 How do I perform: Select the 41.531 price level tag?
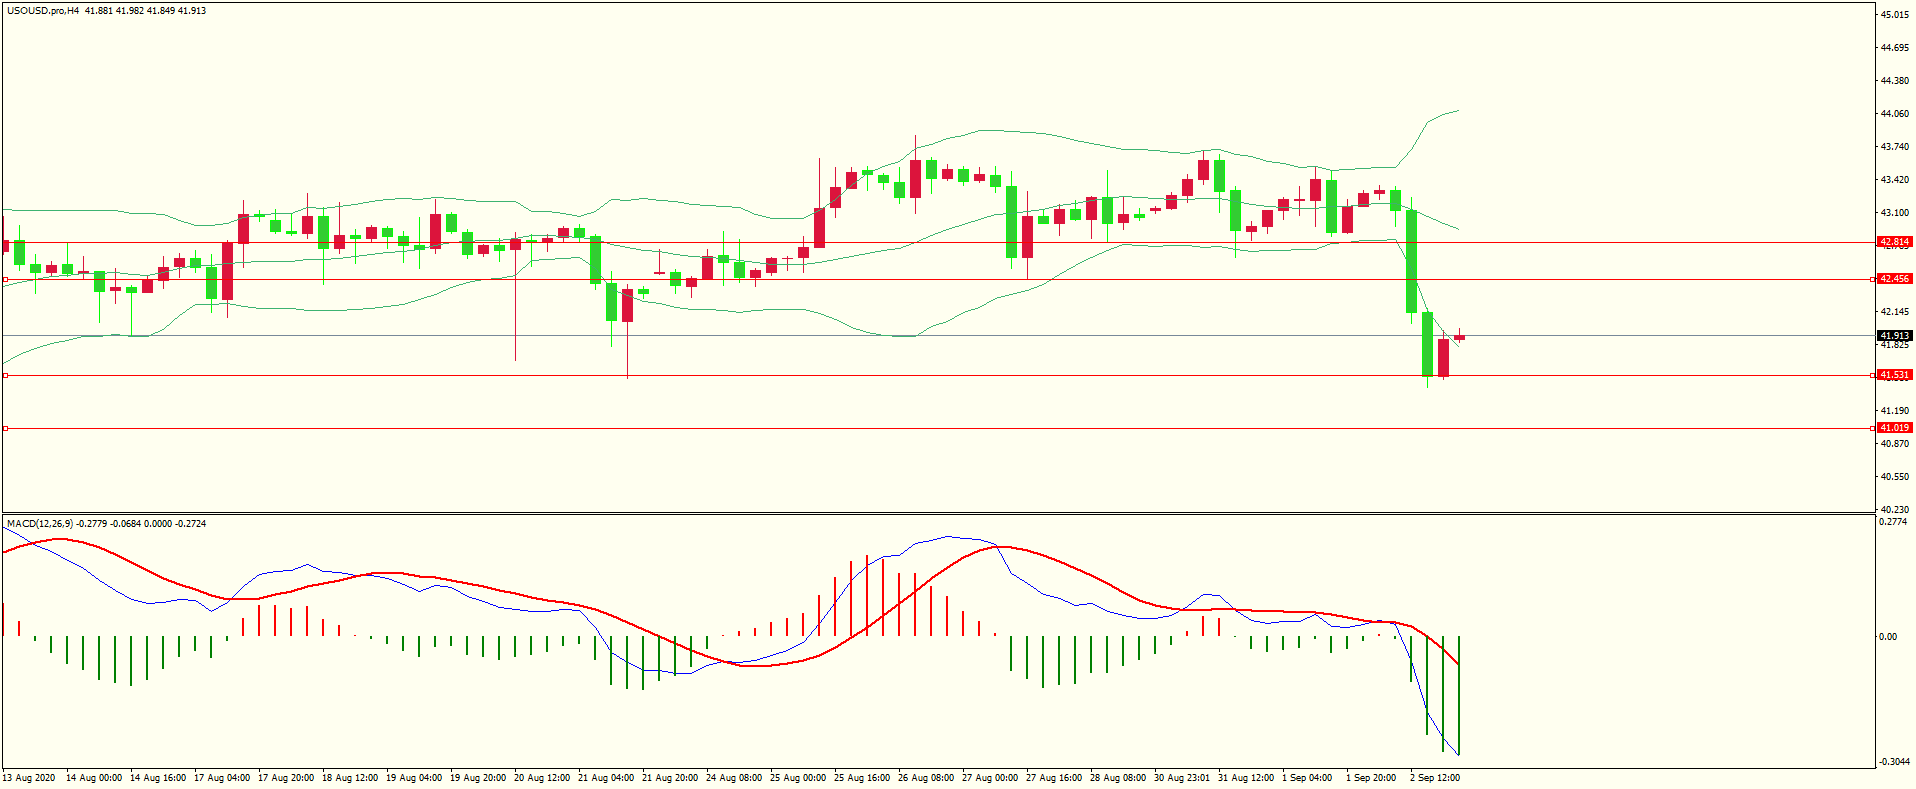click(x=1894, y=375)
